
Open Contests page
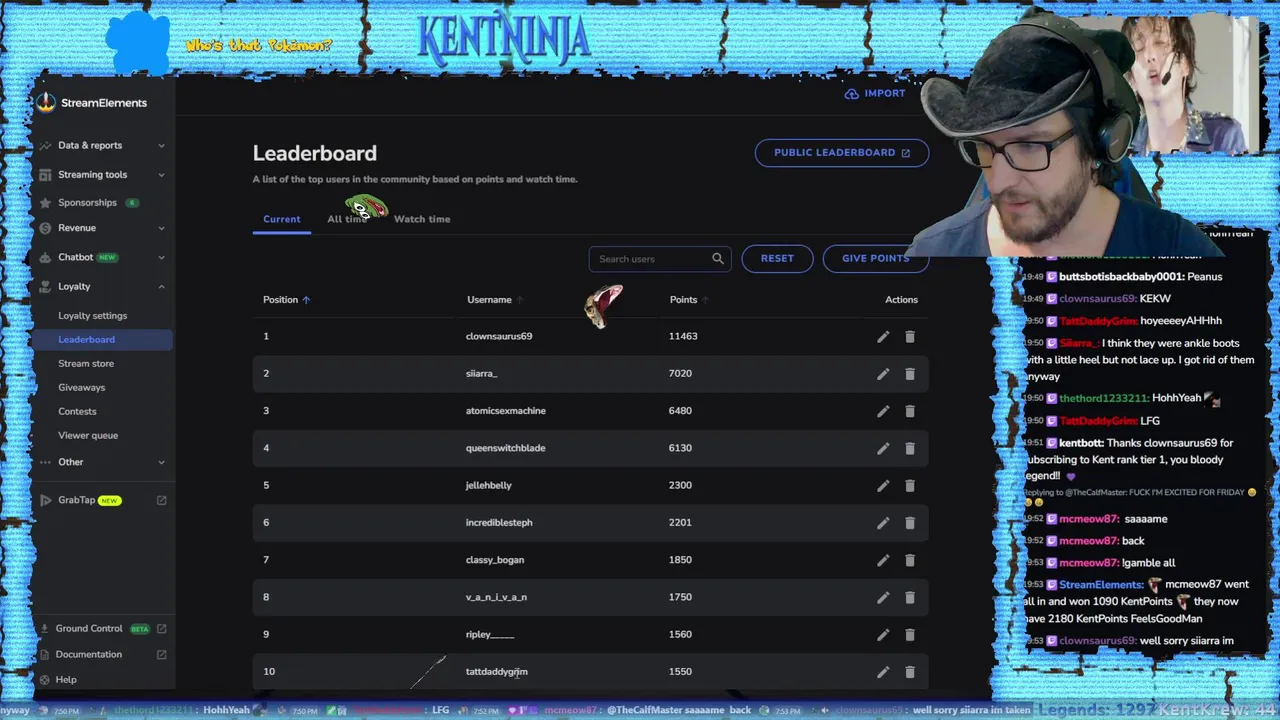click(x=77, y=412)
